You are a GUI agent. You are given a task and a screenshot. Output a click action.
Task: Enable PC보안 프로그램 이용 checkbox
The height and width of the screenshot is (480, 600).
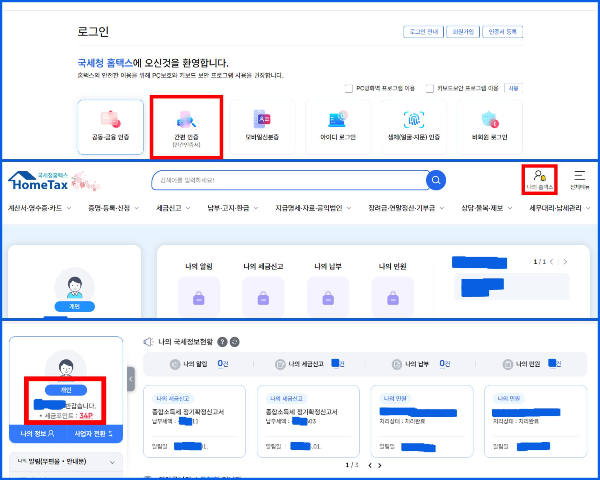[x=349, y=88]
